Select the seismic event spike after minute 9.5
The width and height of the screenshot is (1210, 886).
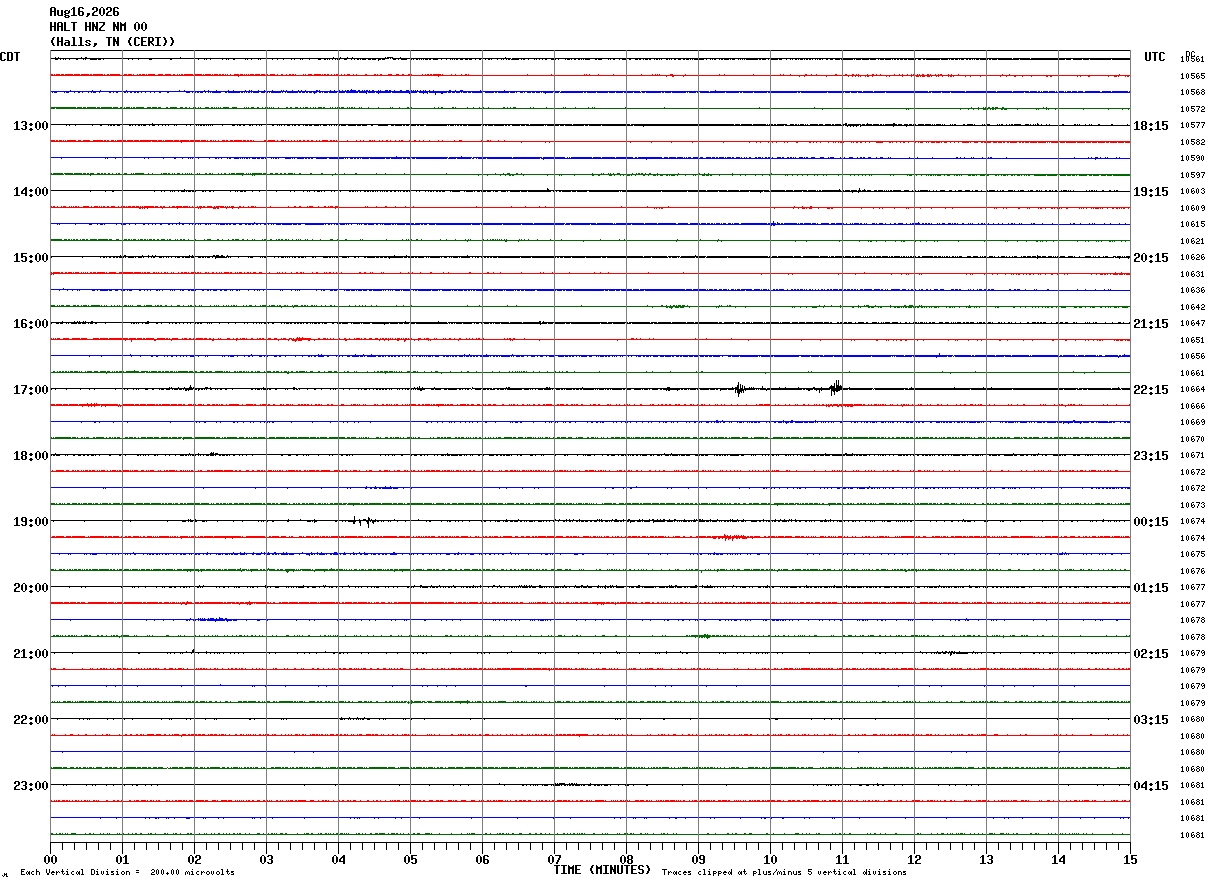pyautogui.click(x=740, y=389)
